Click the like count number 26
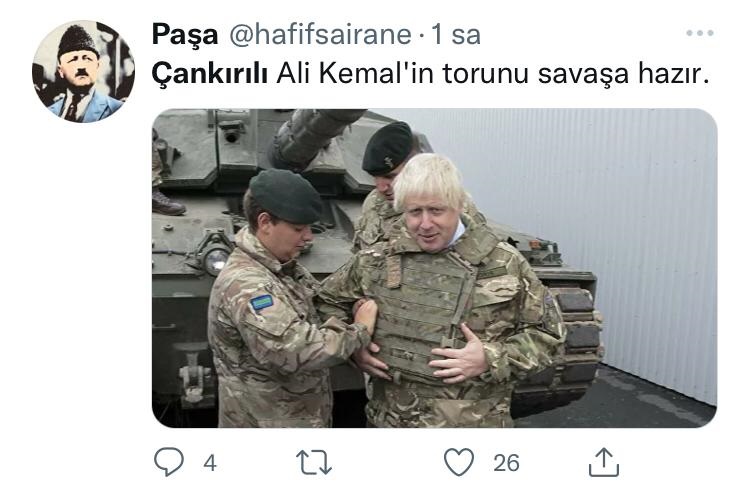Image resolution: width=750 pixels, height=497 pixels. (507, 463)
